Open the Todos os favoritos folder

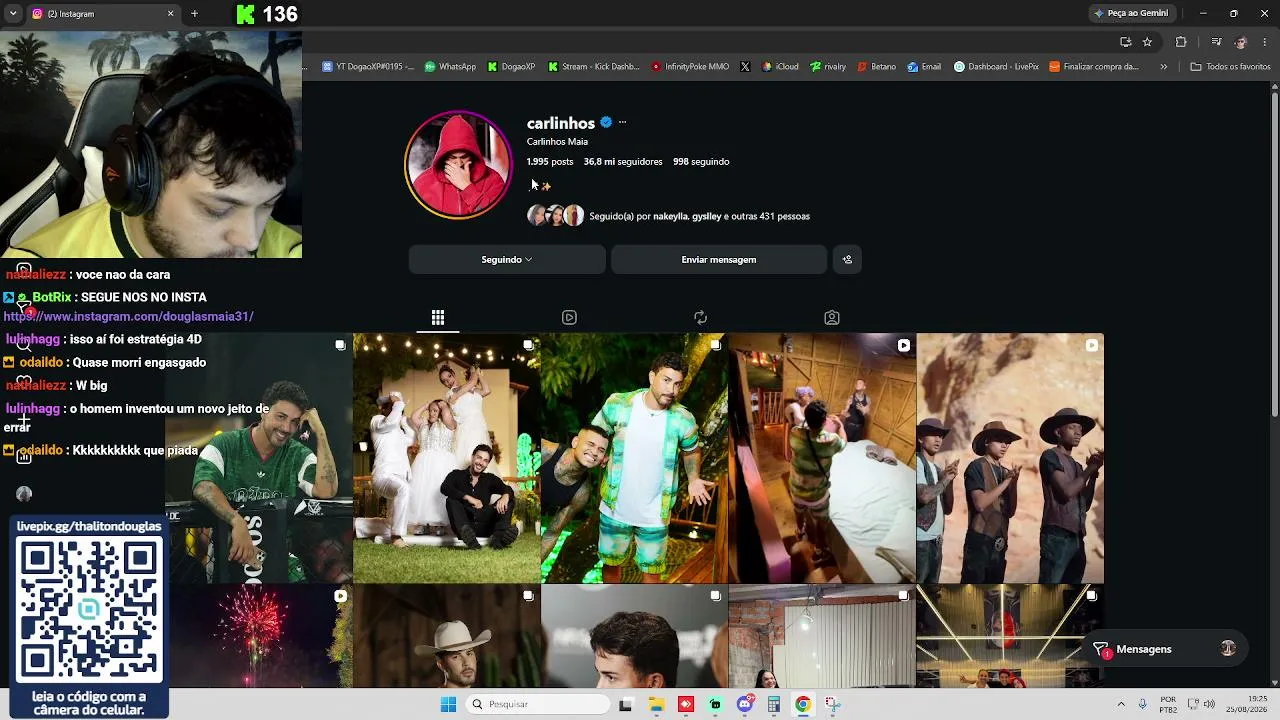pos(1230,67)
